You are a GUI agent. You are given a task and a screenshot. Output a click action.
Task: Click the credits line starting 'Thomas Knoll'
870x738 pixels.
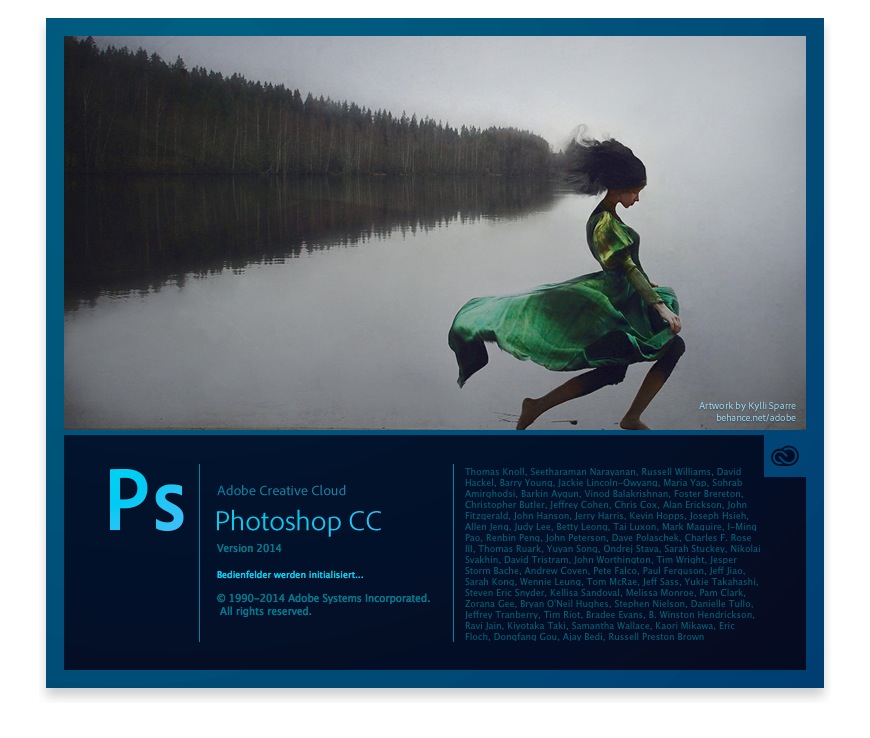[603, 472]
